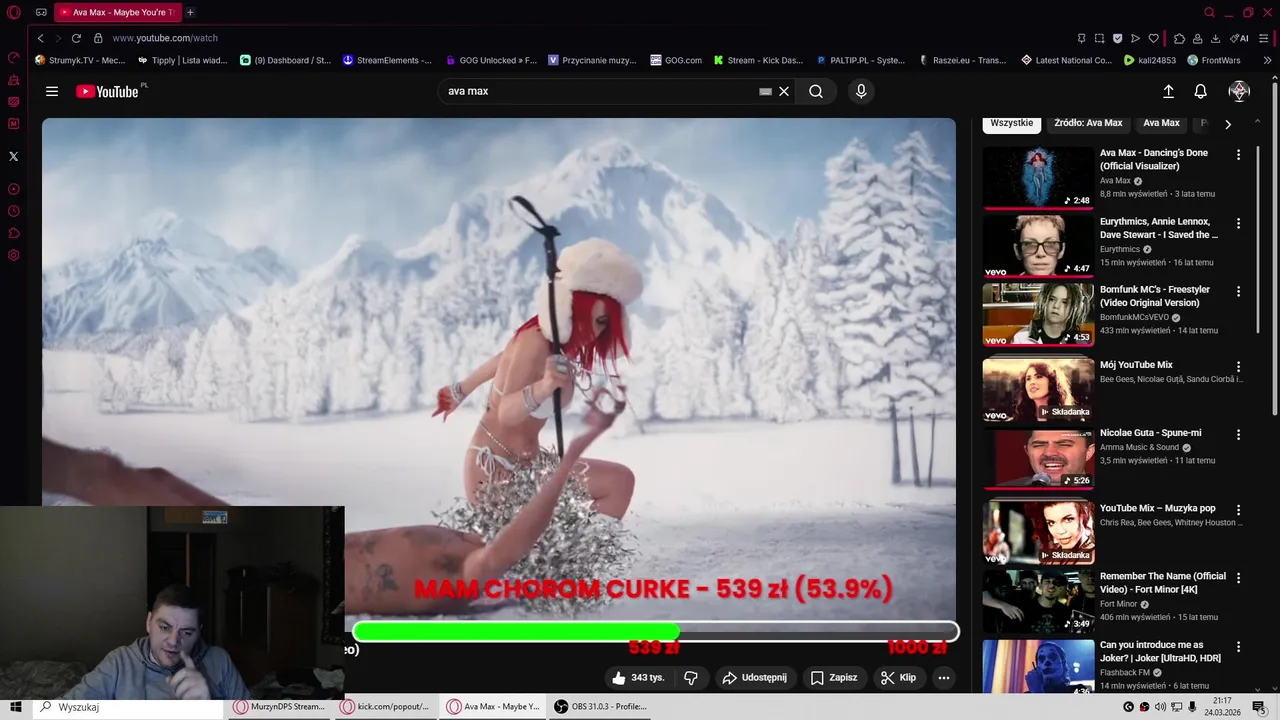The height and width of the screenshot is (720, 1280).
Task: Open the X Twitter sidebar panel
Action: pyautogui.click(x=14, y=156)
